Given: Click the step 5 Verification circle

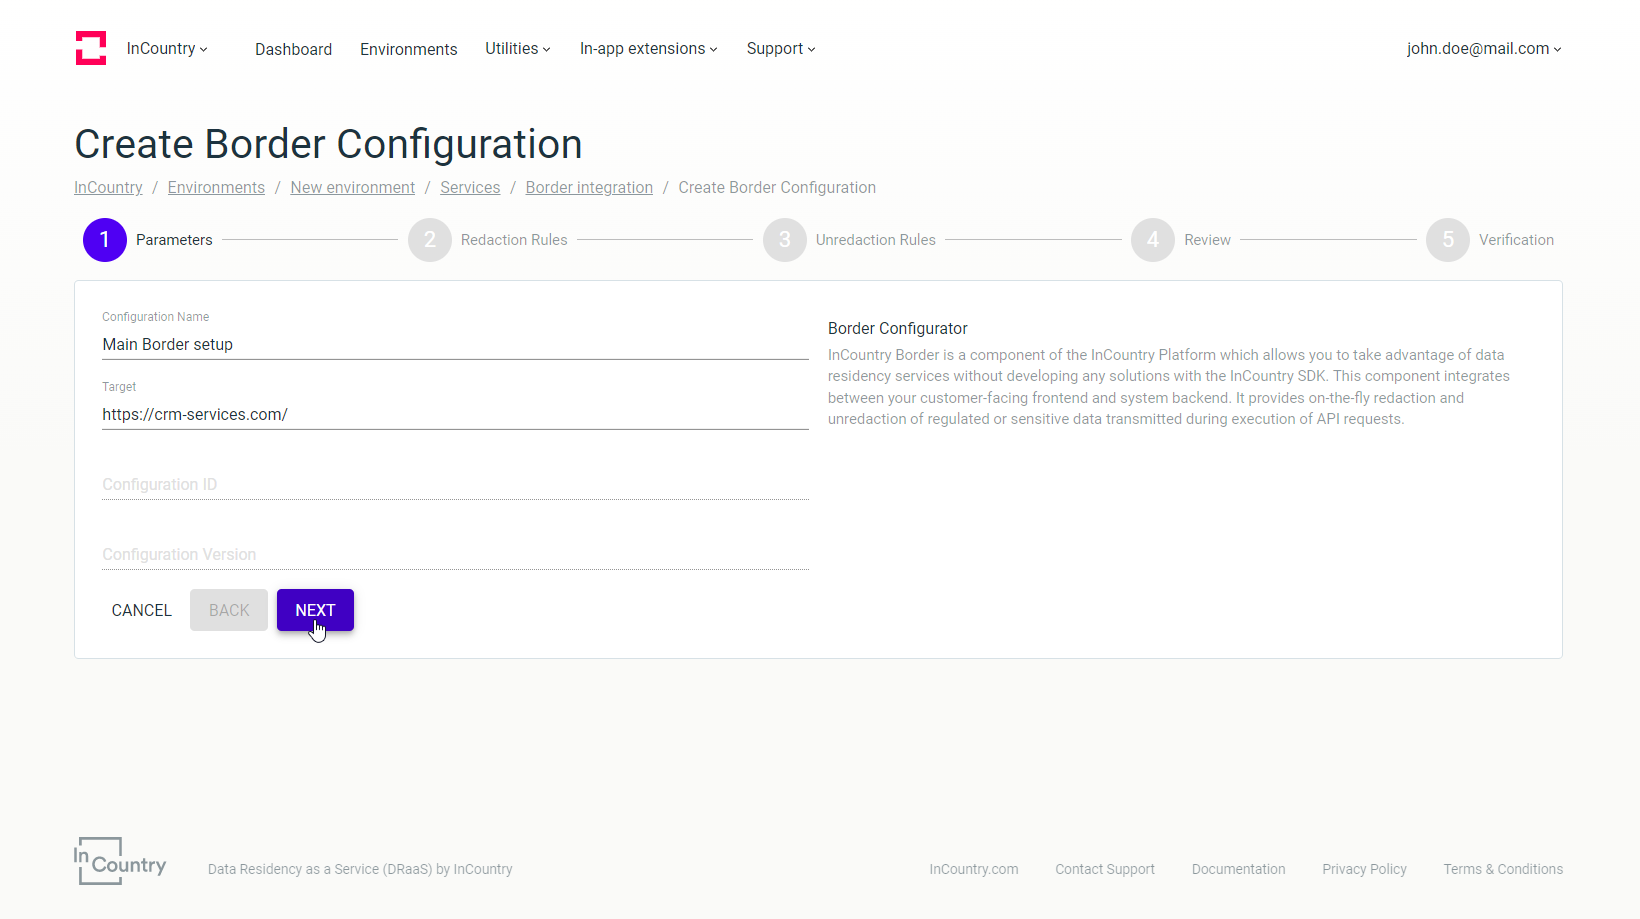Looking at the screenshot, I should coord(1448,240).
